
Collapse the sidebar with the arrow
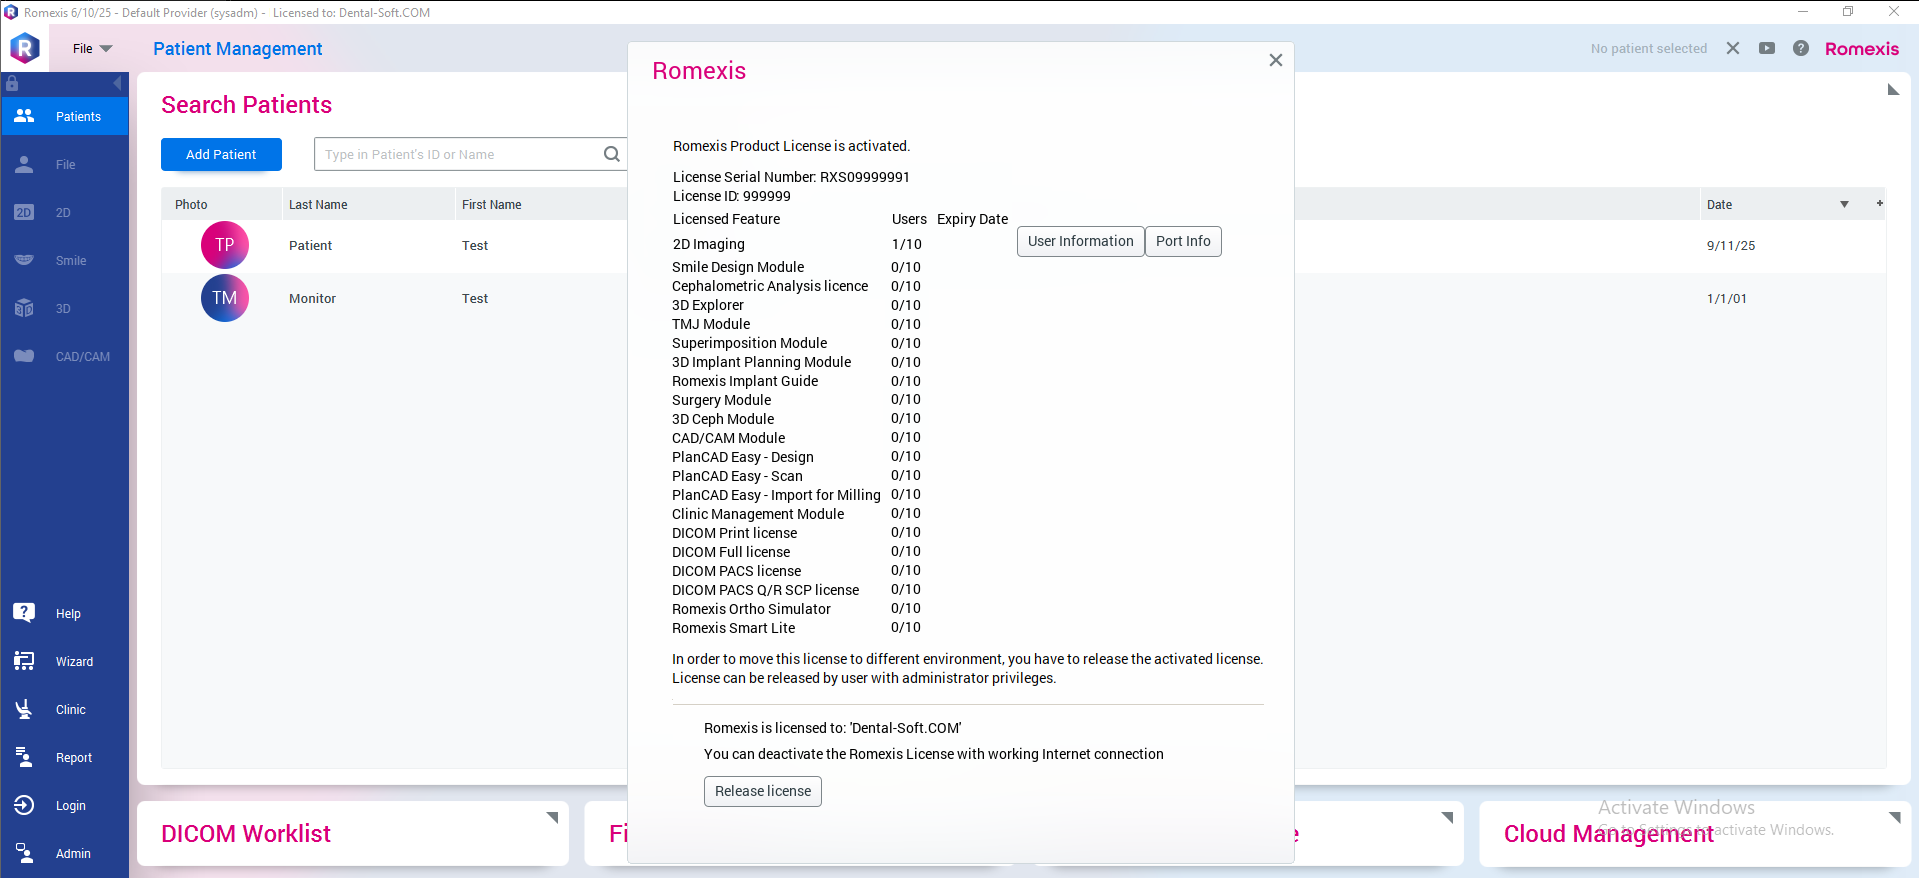(x=117, y=84)
